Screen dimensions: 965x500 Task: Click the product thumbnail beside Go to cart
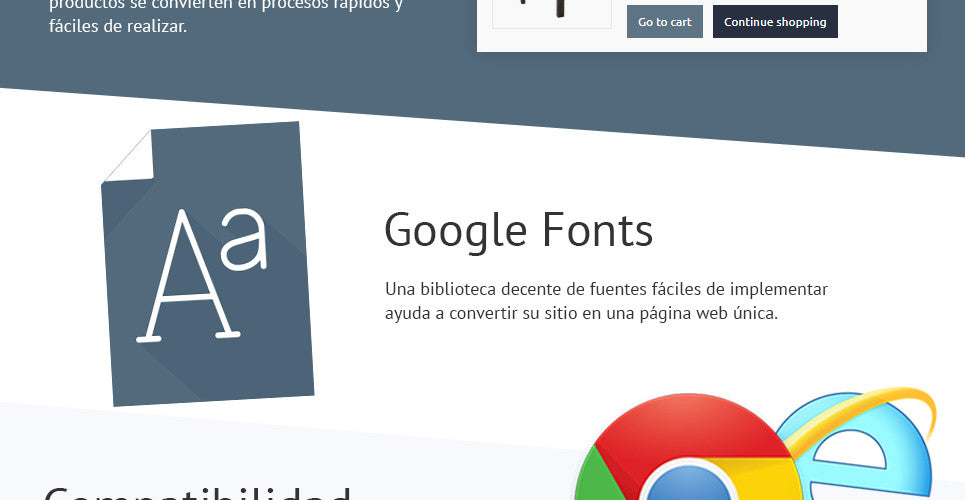(551, 14)
